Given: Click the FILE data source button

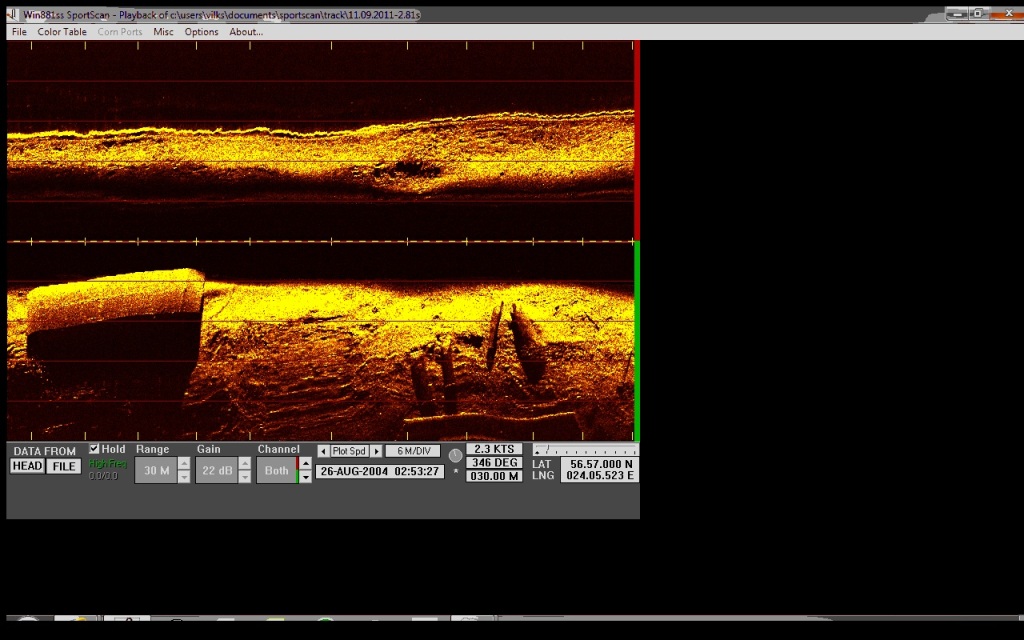Looking at the screenshot, I should [x=64, y=466].
